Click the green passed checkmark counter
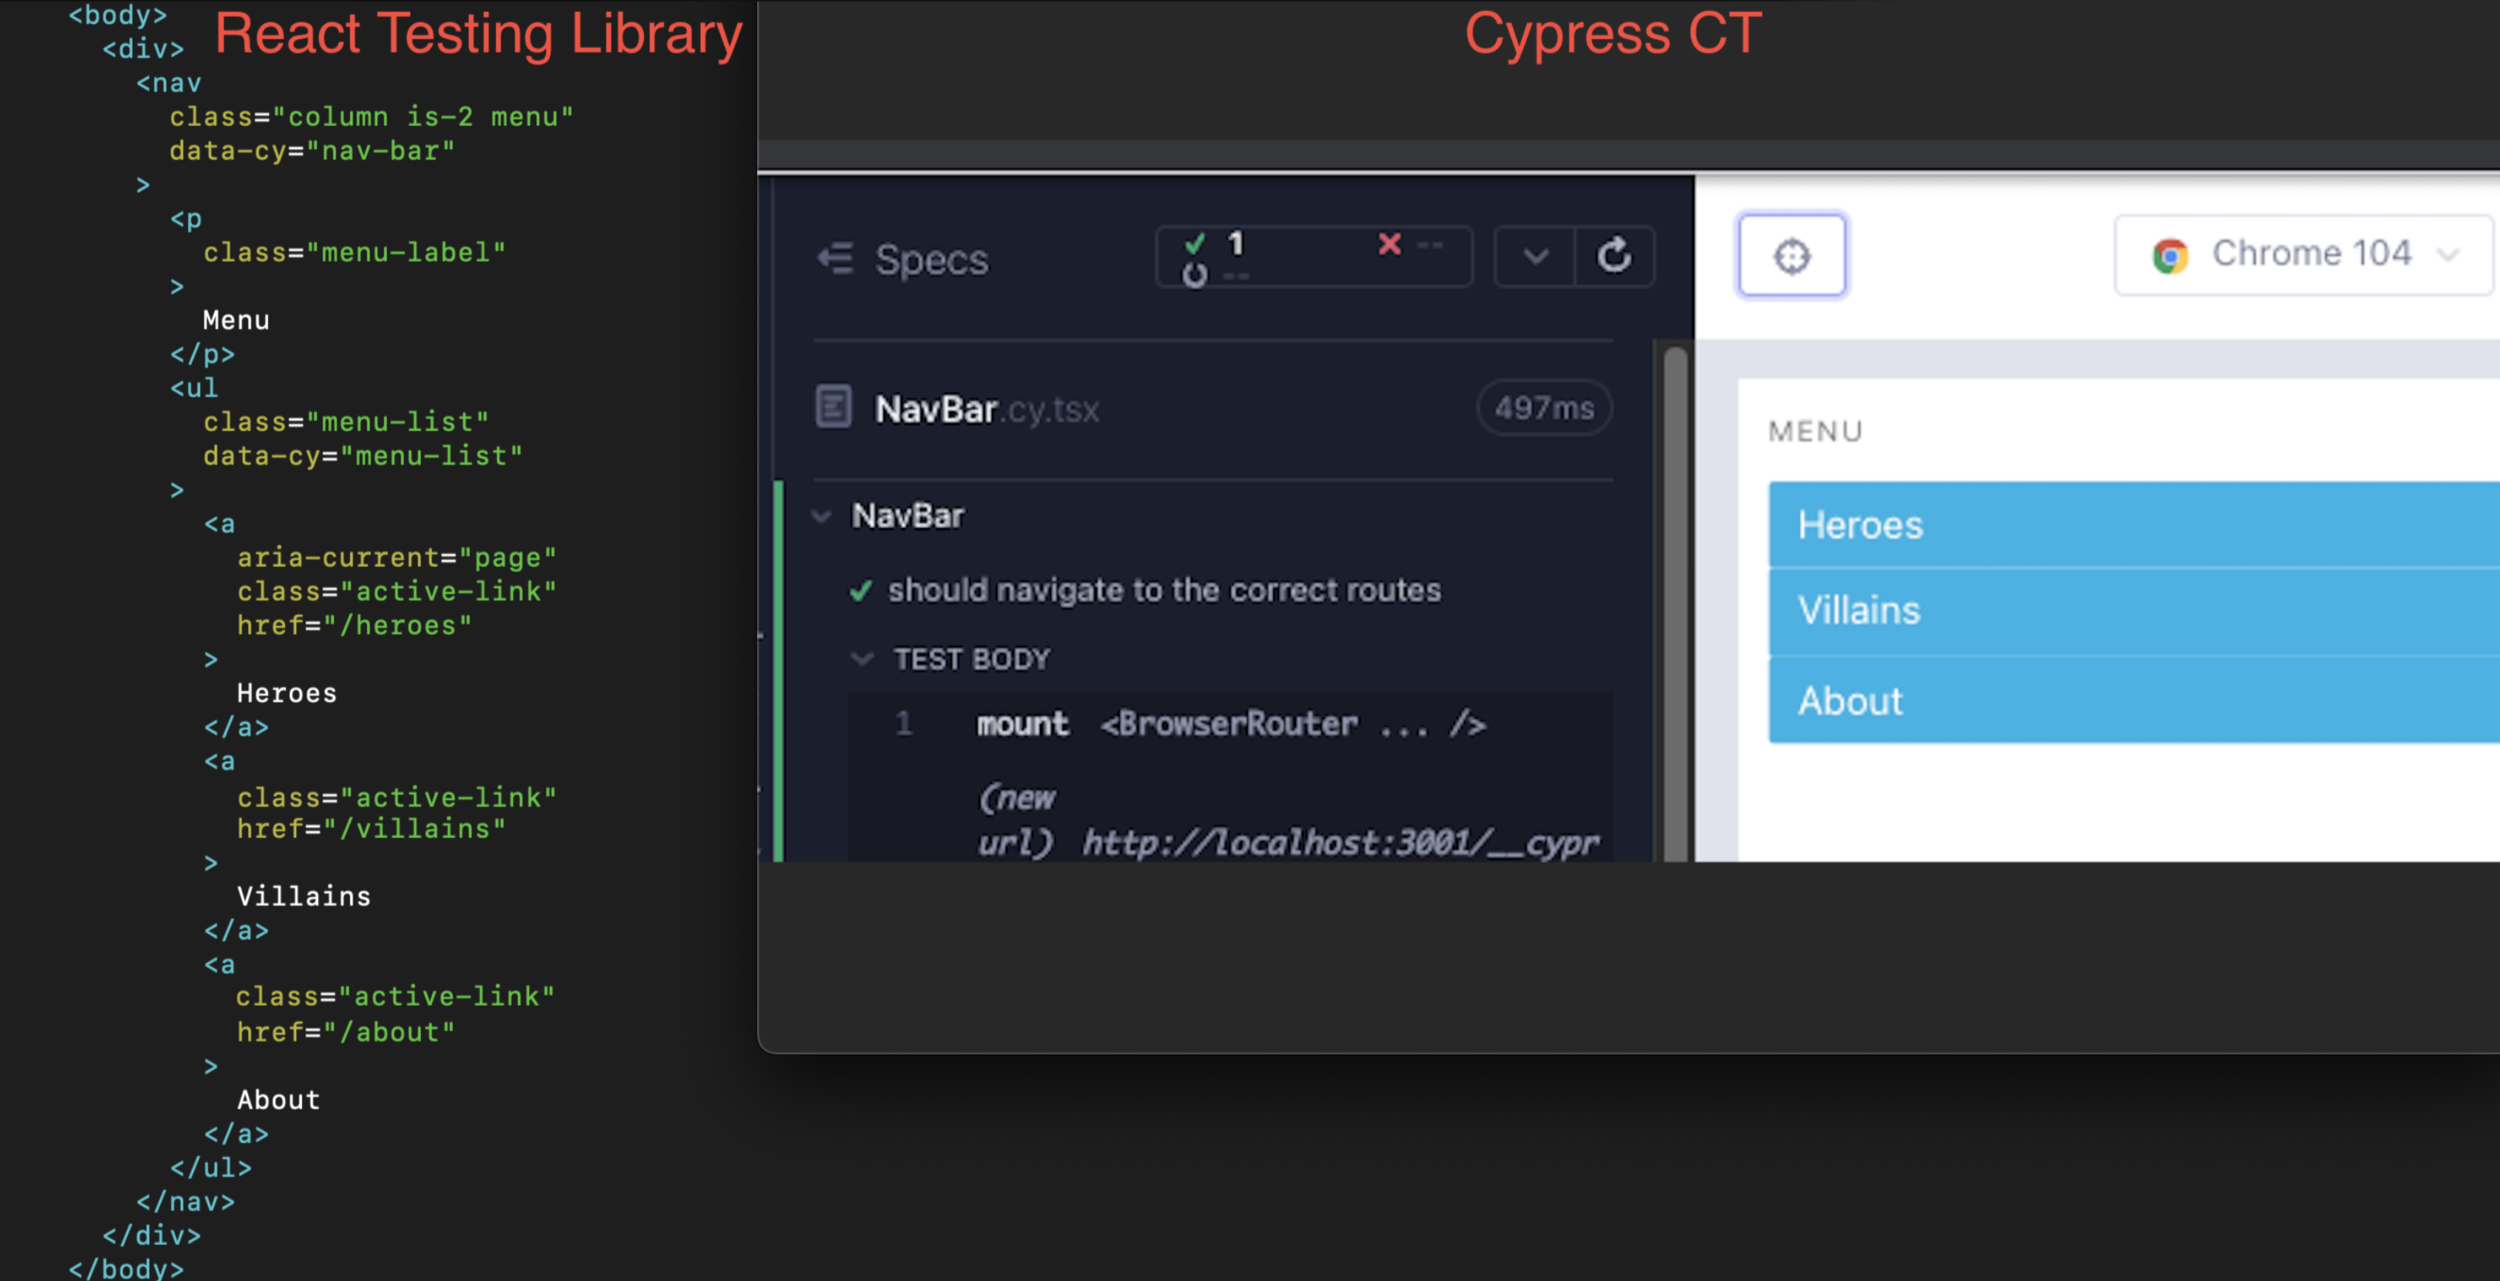The width and height of the screenshot is (2500, 1281). coord(1195,243)
